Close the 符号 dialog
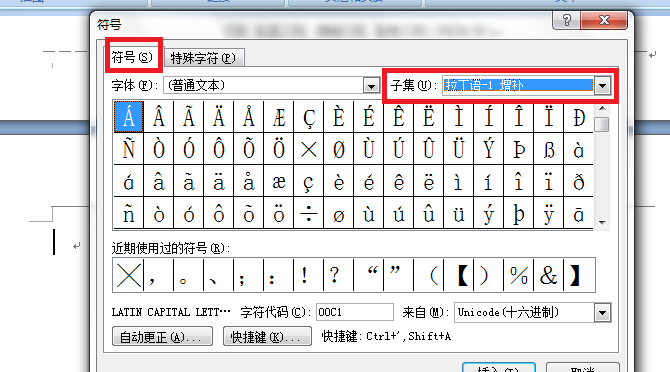The height and width of the screenshot is (372, 670). (604, 20)
